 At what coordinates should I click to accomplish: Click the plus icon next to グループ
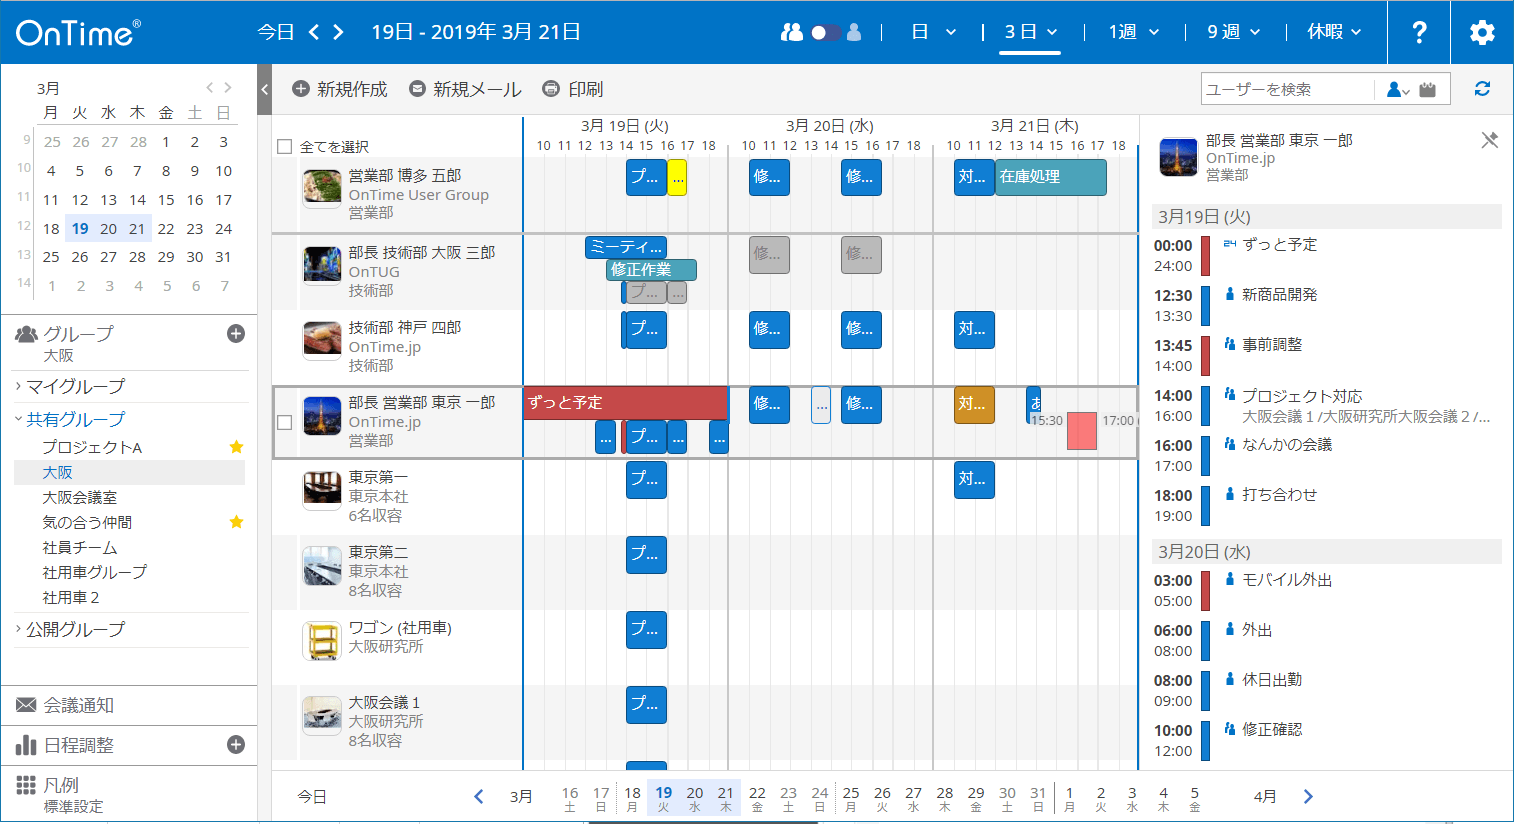pos(237,333)
